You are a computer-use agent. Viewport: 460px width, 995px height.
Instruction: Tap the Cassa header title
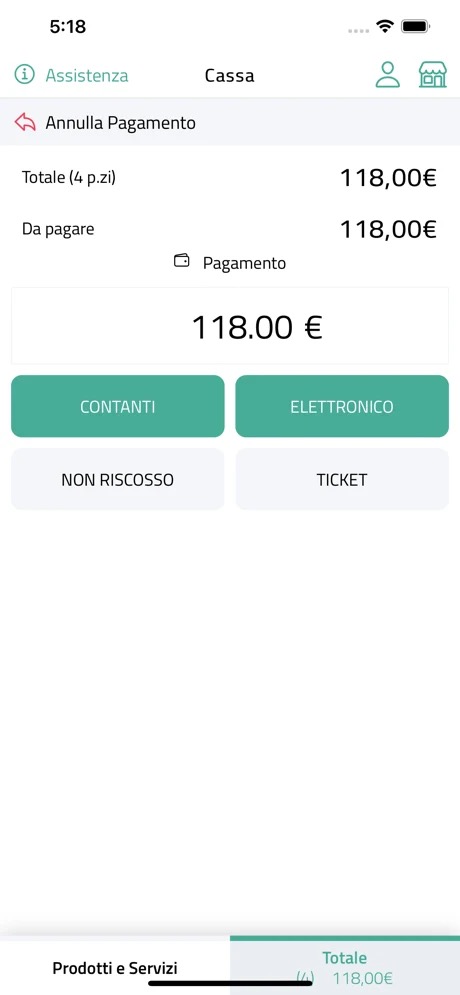click(x=230, y=76)
